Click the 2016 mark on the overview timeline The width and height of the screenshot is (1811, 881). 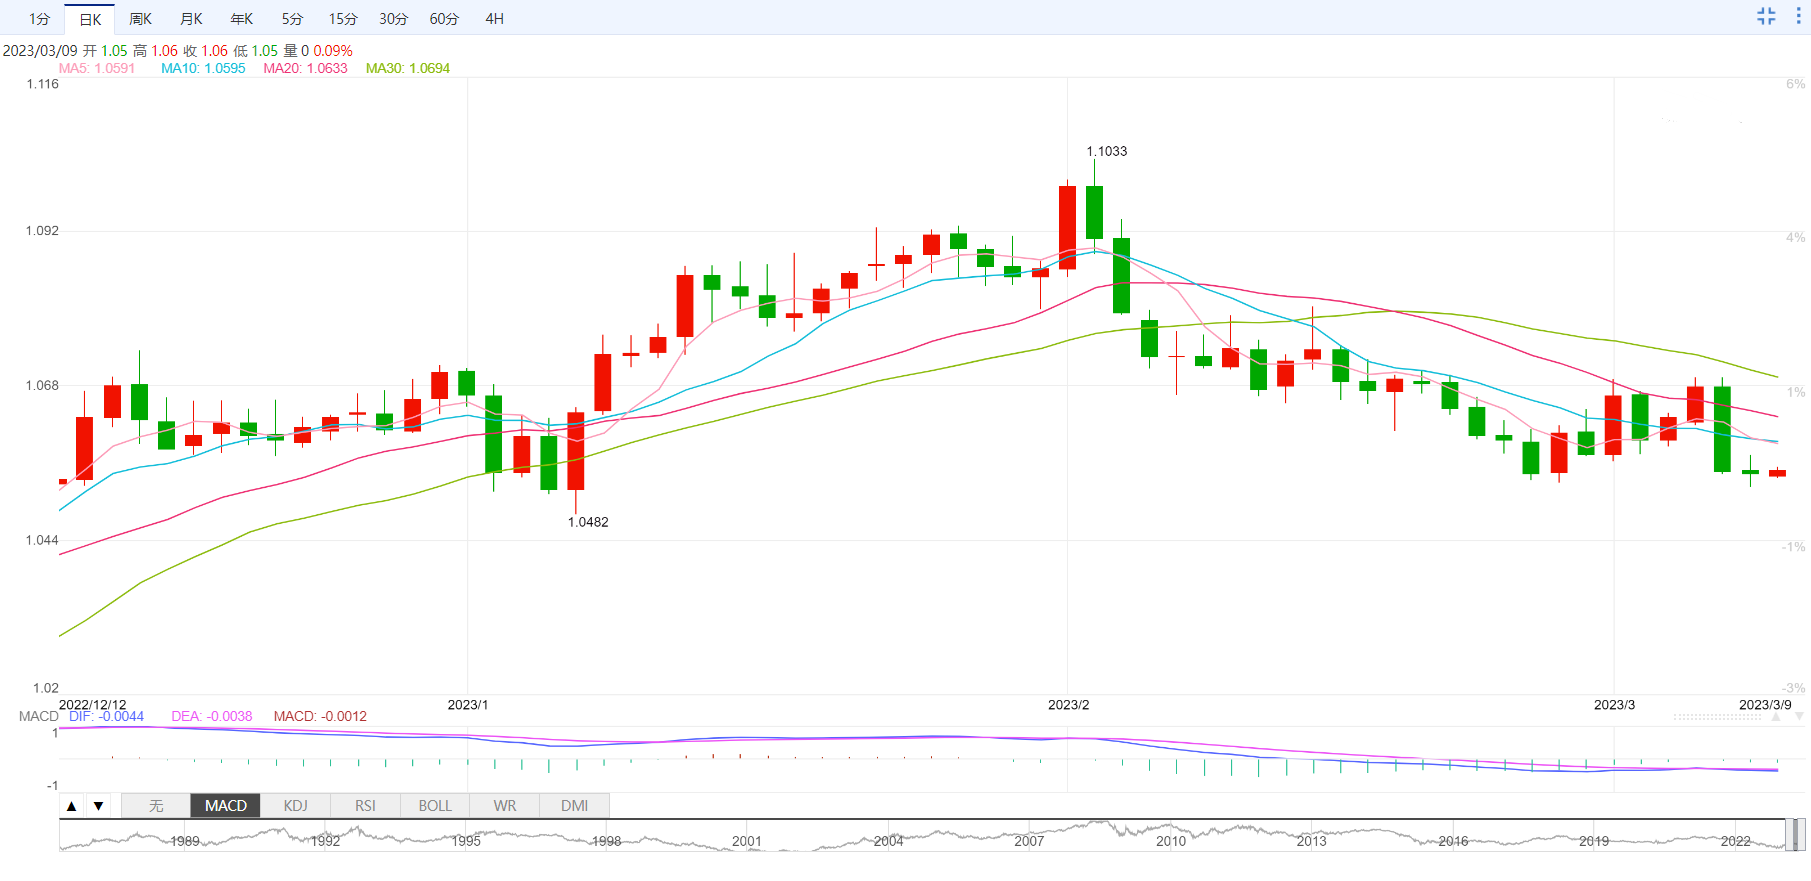1453,841
